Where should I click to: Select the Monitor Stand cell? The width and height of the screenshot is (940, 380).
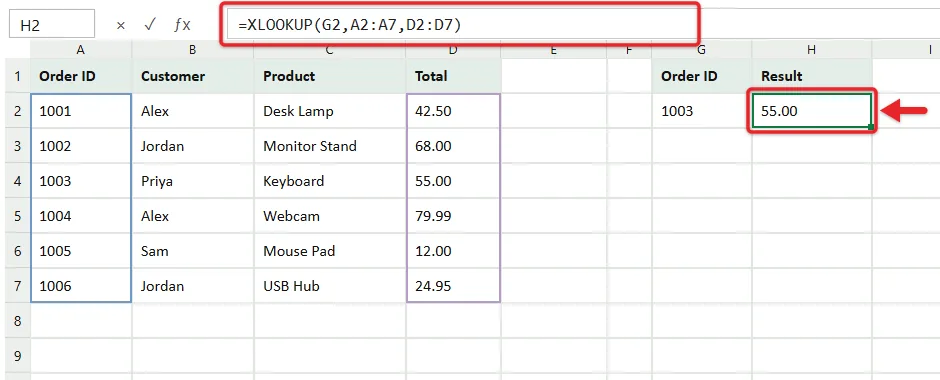click(330, 146)
